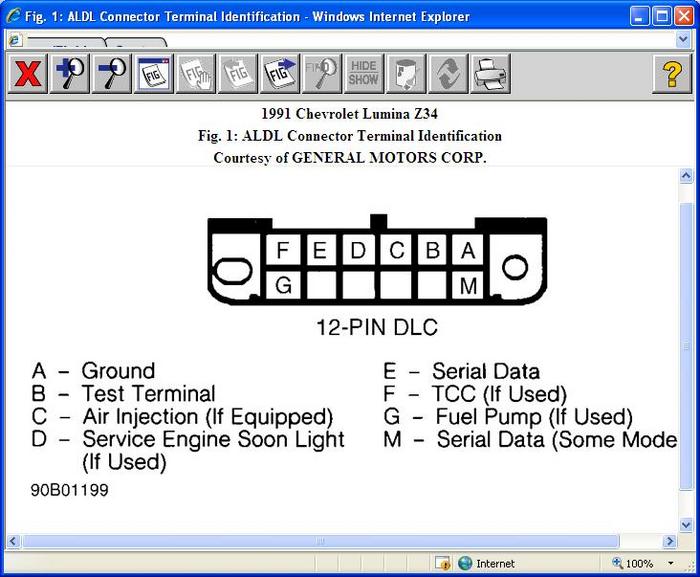Click 'Service Engine Soon Light' text
Viewport: 700px width, 577px height.
click(x=213, y=439)
